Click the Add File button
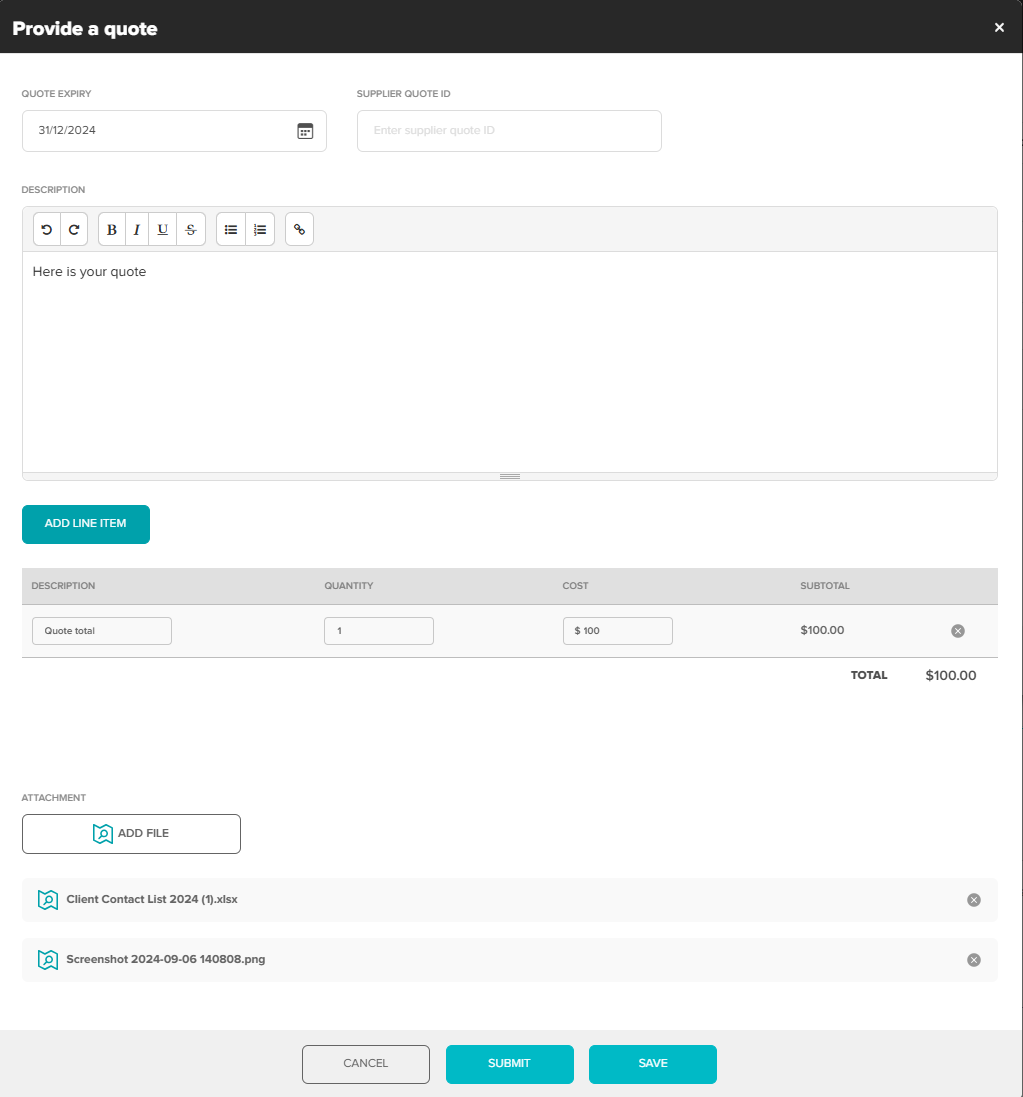The width and height of the screenshot is (1023, 1097). point(132,834)
